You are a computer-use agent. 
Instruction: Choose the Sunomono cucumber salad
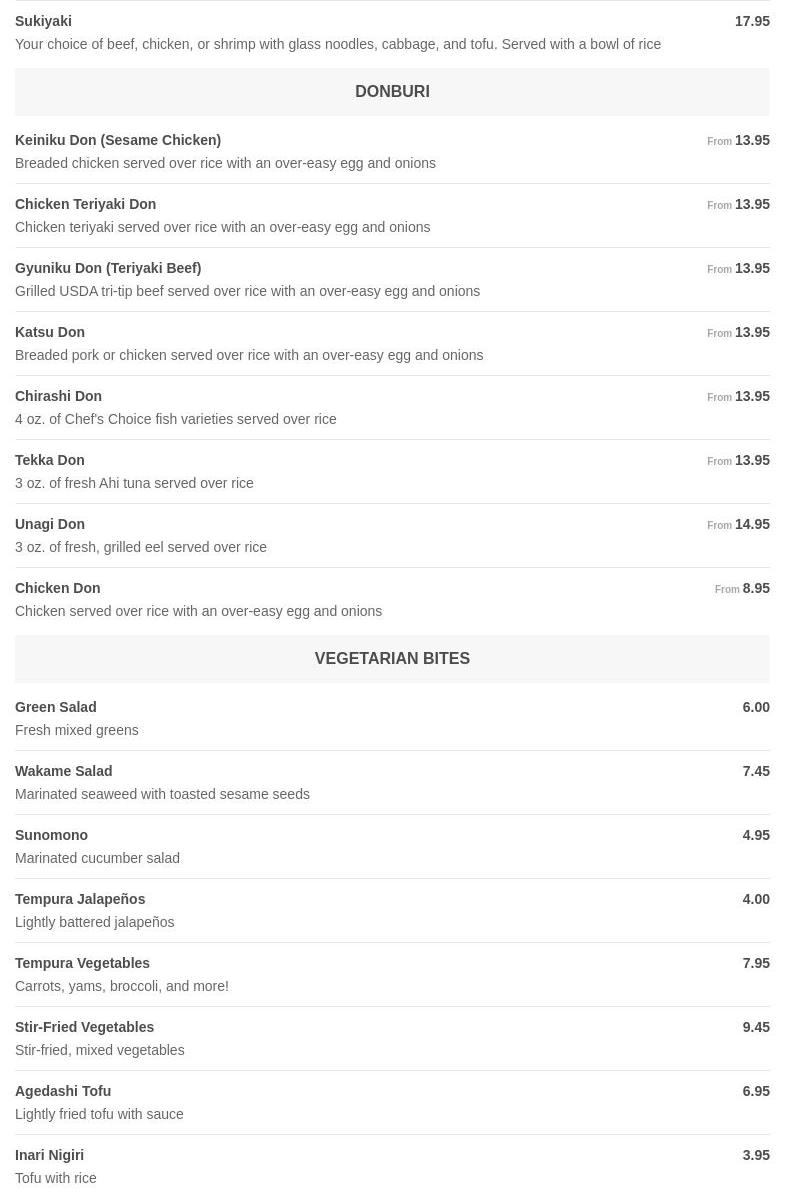click(x=51, y=835)
